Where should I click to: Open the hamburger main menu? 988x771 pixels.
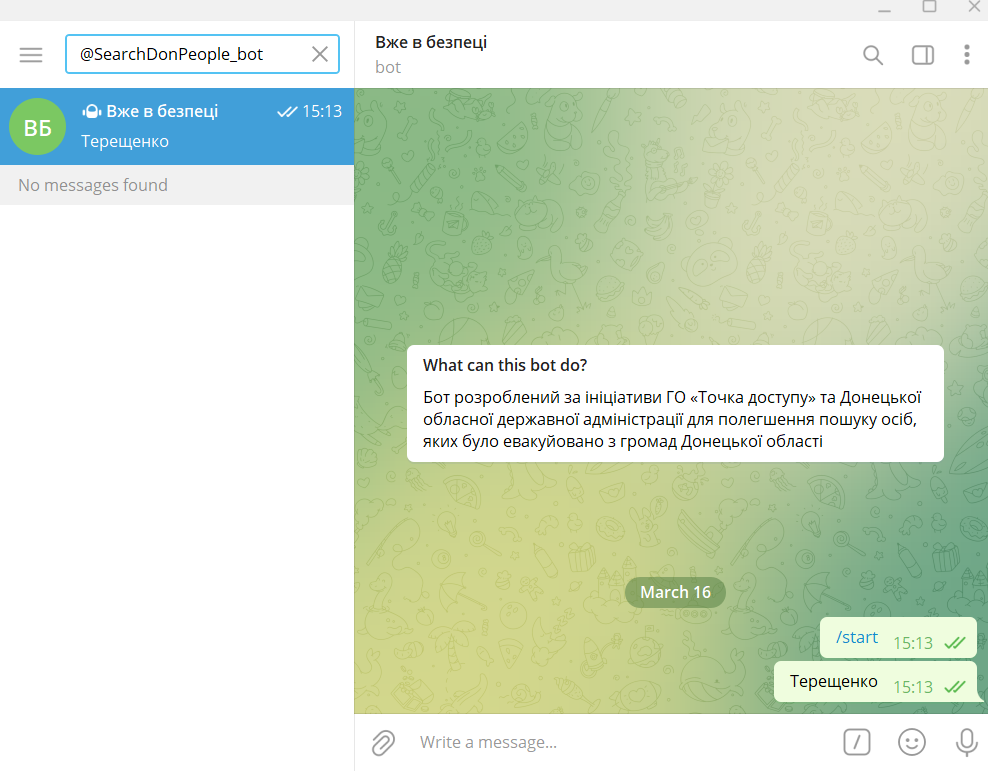point(31,55)
